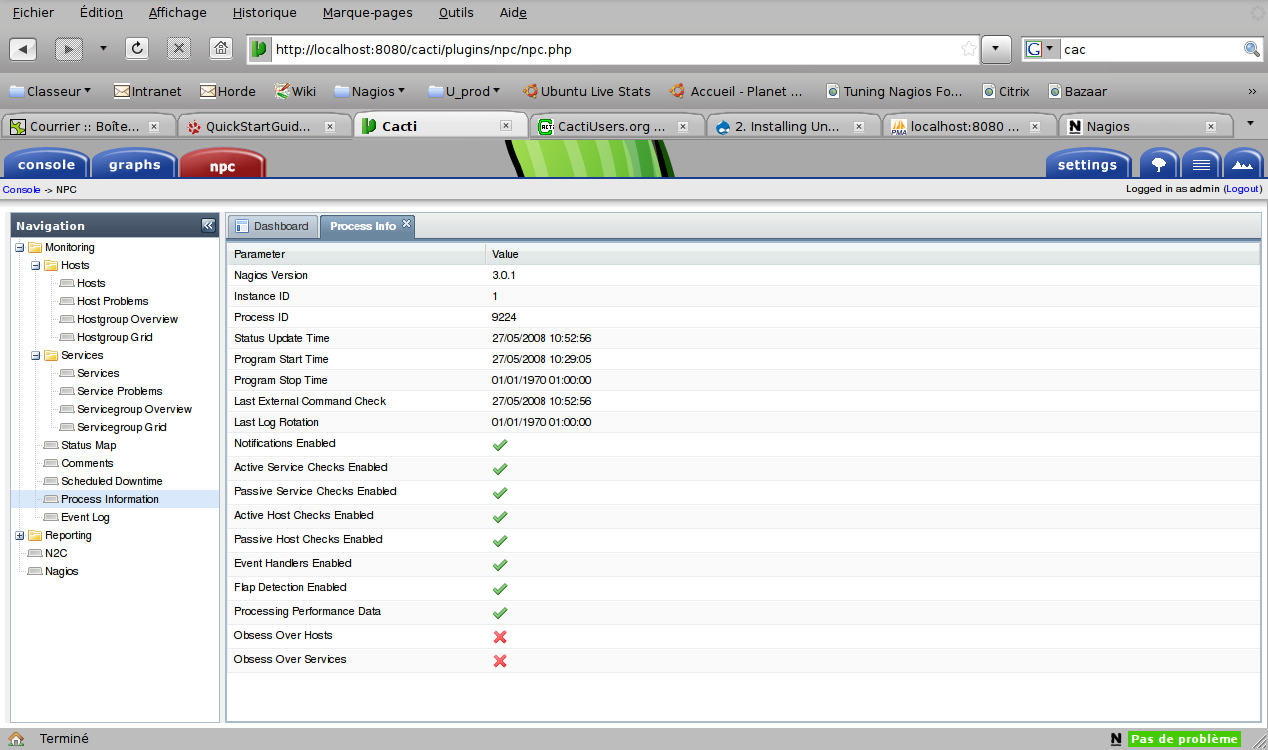Click the Logout link
Viewport: 1268px width, 750px height.
[x=1243, y=189]
